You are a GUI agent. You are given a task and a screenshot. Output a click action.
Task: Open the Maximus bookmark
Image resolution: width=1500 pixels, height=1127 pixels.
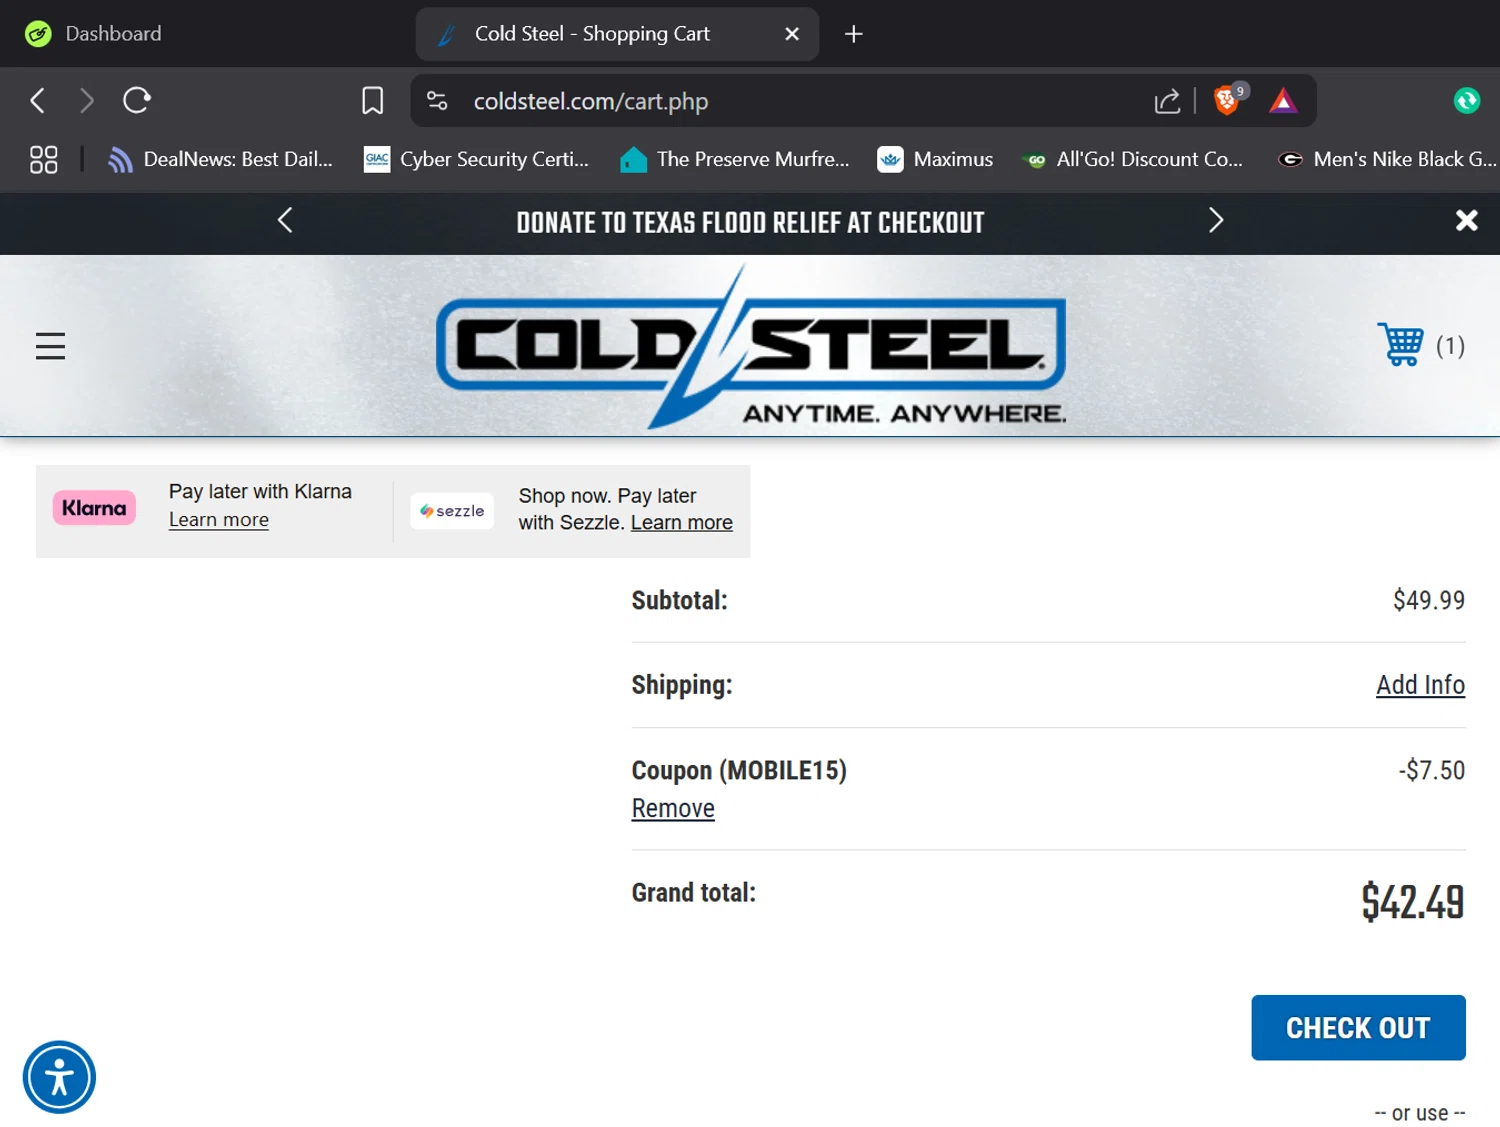tap(935, 160)
